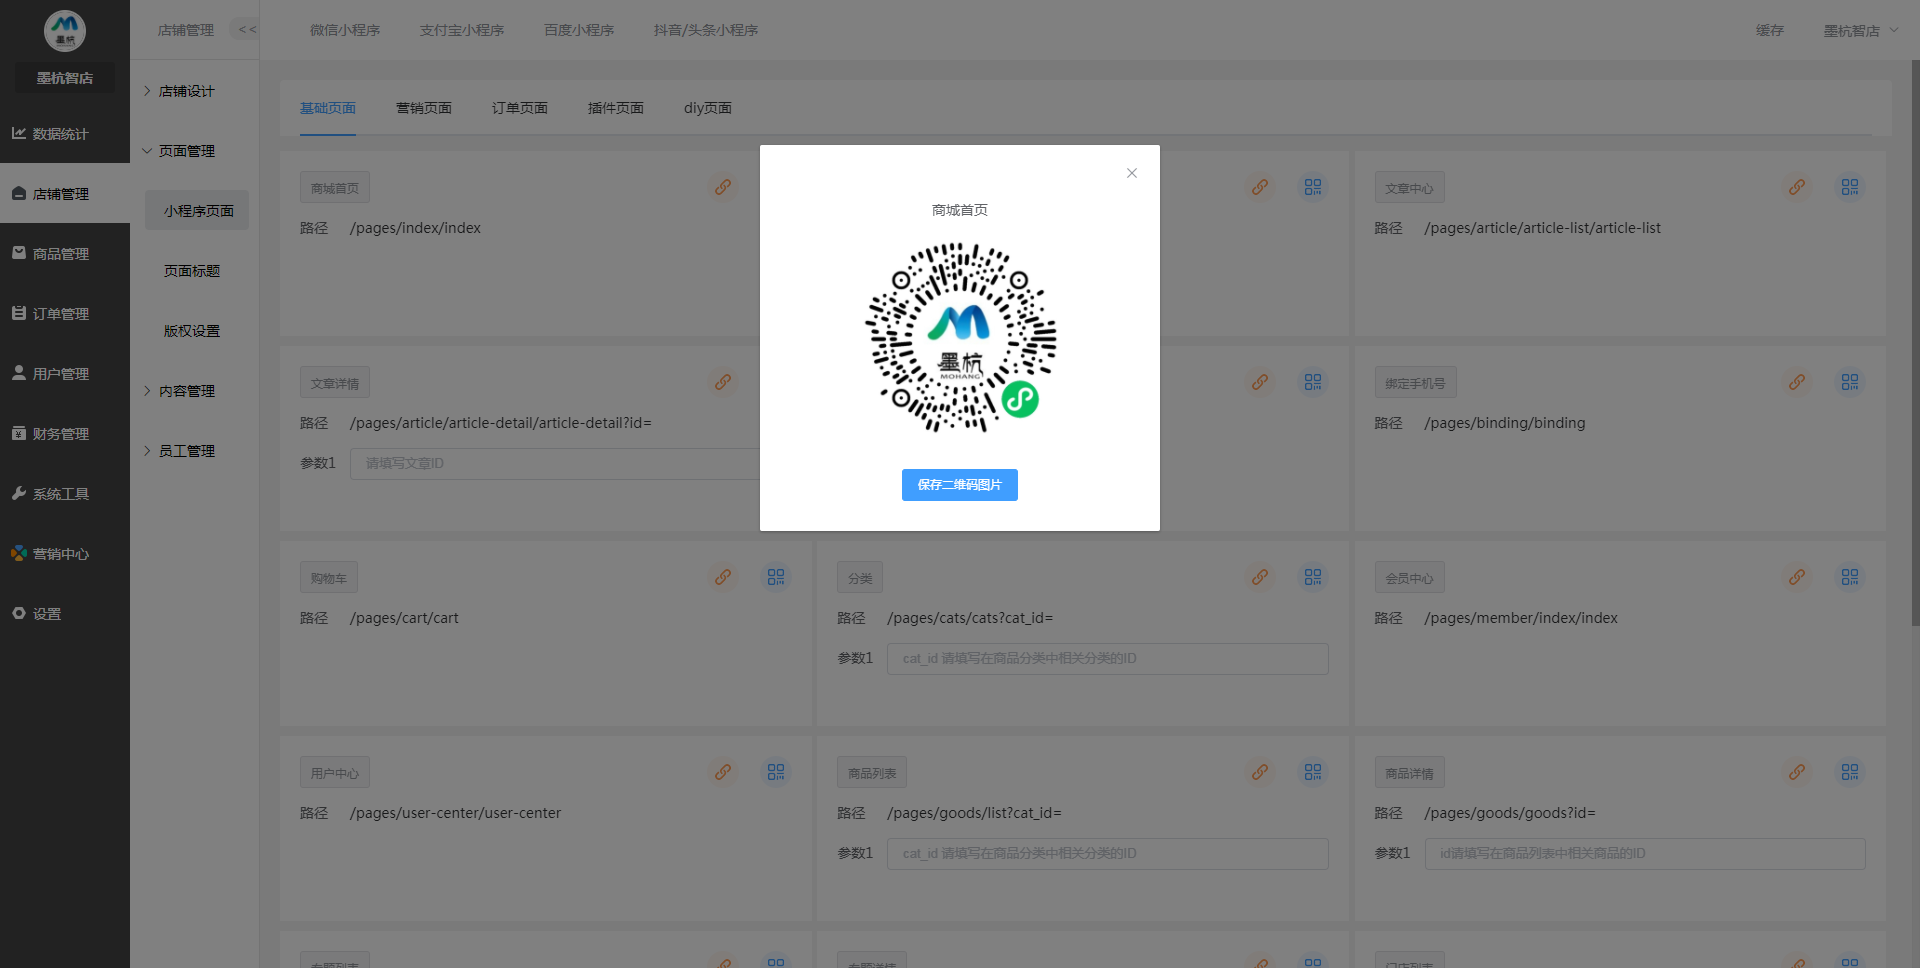
Task: Click path /pages/binding/binding
Action: pos(1505,423)
